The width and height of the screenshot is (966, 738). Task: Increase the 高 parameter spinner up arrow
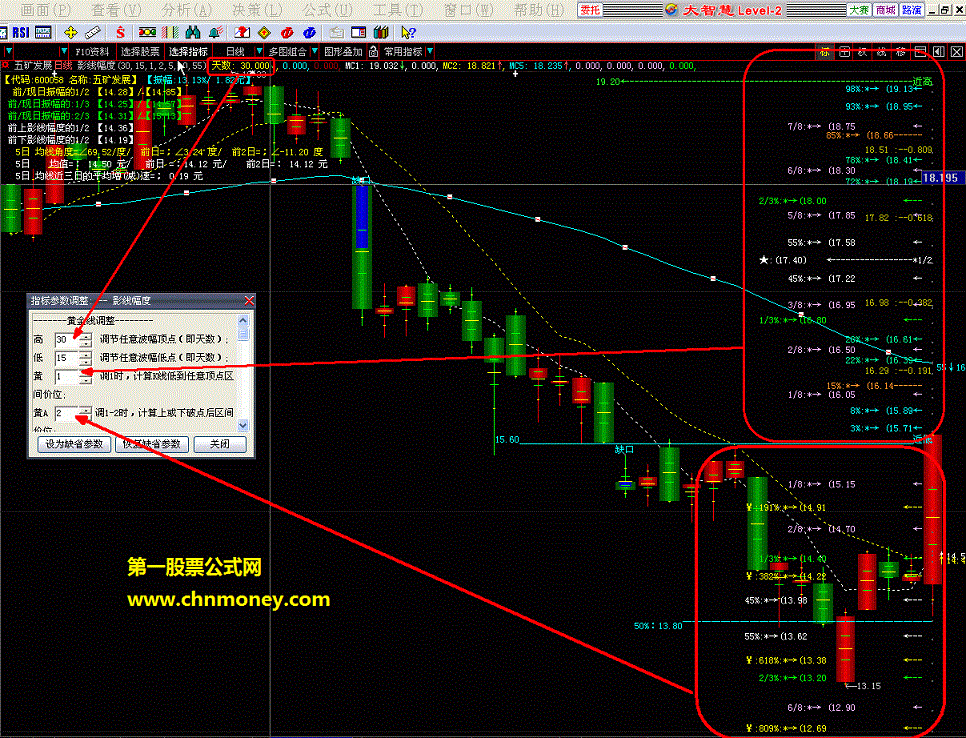[86, 336]
